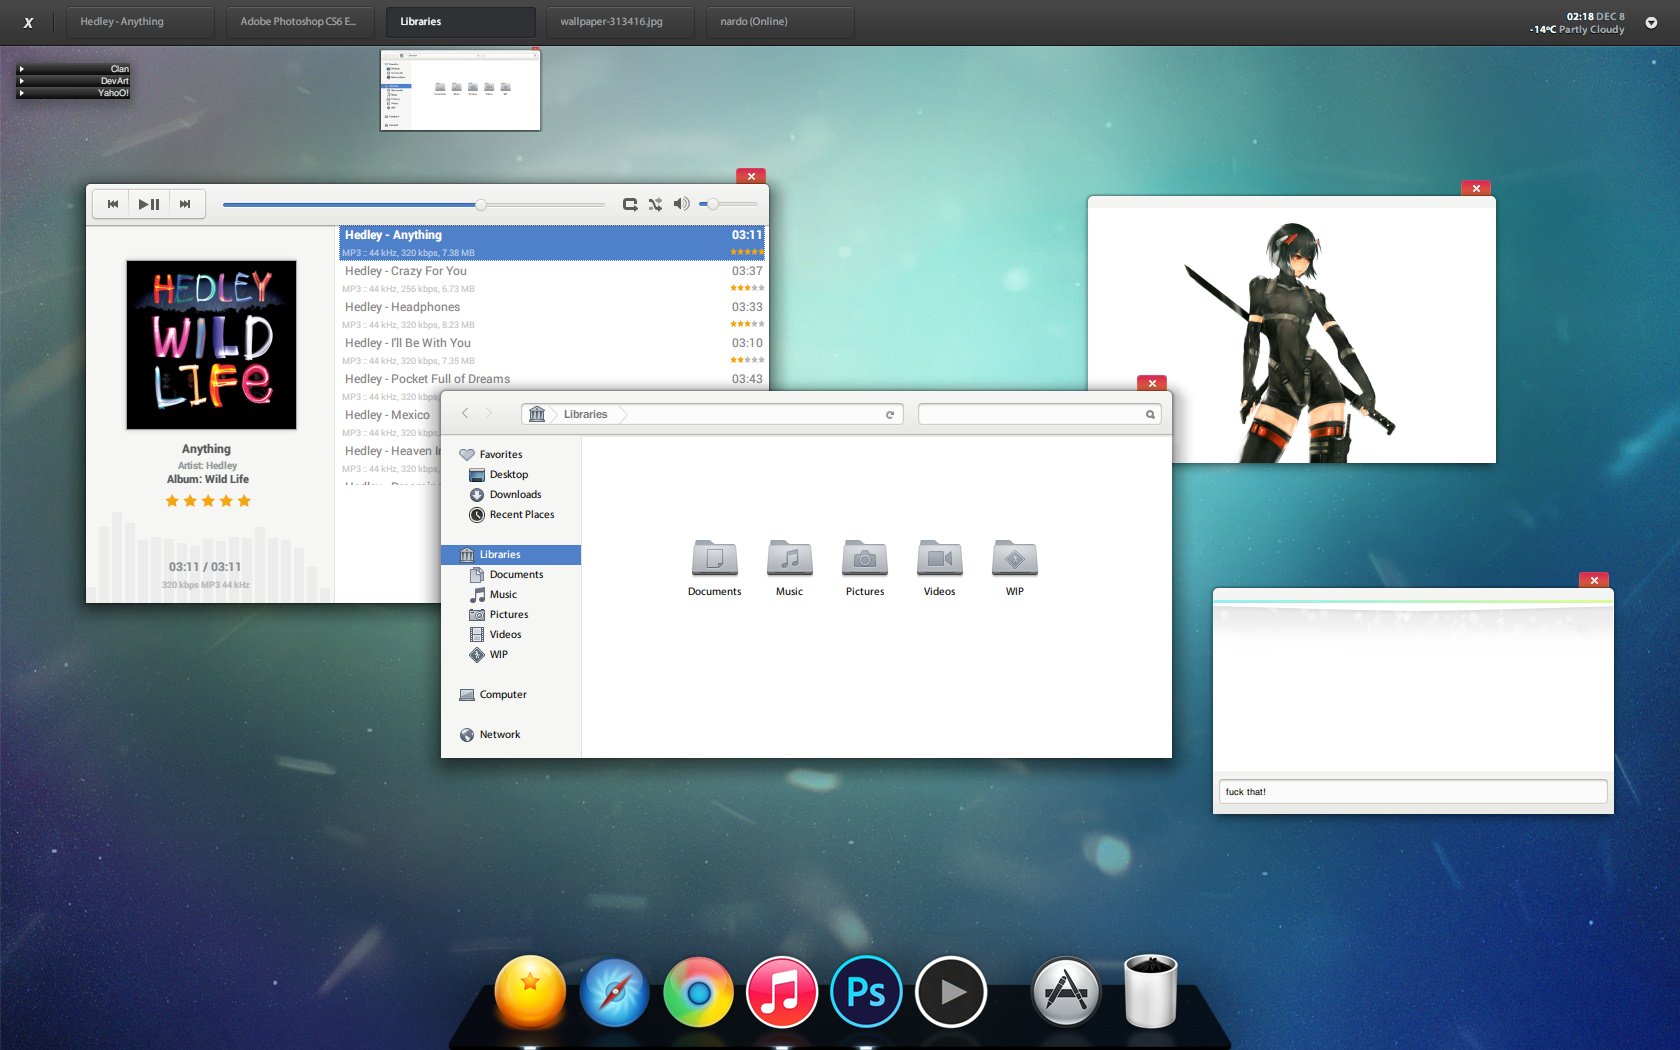Expand the Libraries breadcrumb chevron
This screenshot has height=1050, width=1680.
coord(621,414)
